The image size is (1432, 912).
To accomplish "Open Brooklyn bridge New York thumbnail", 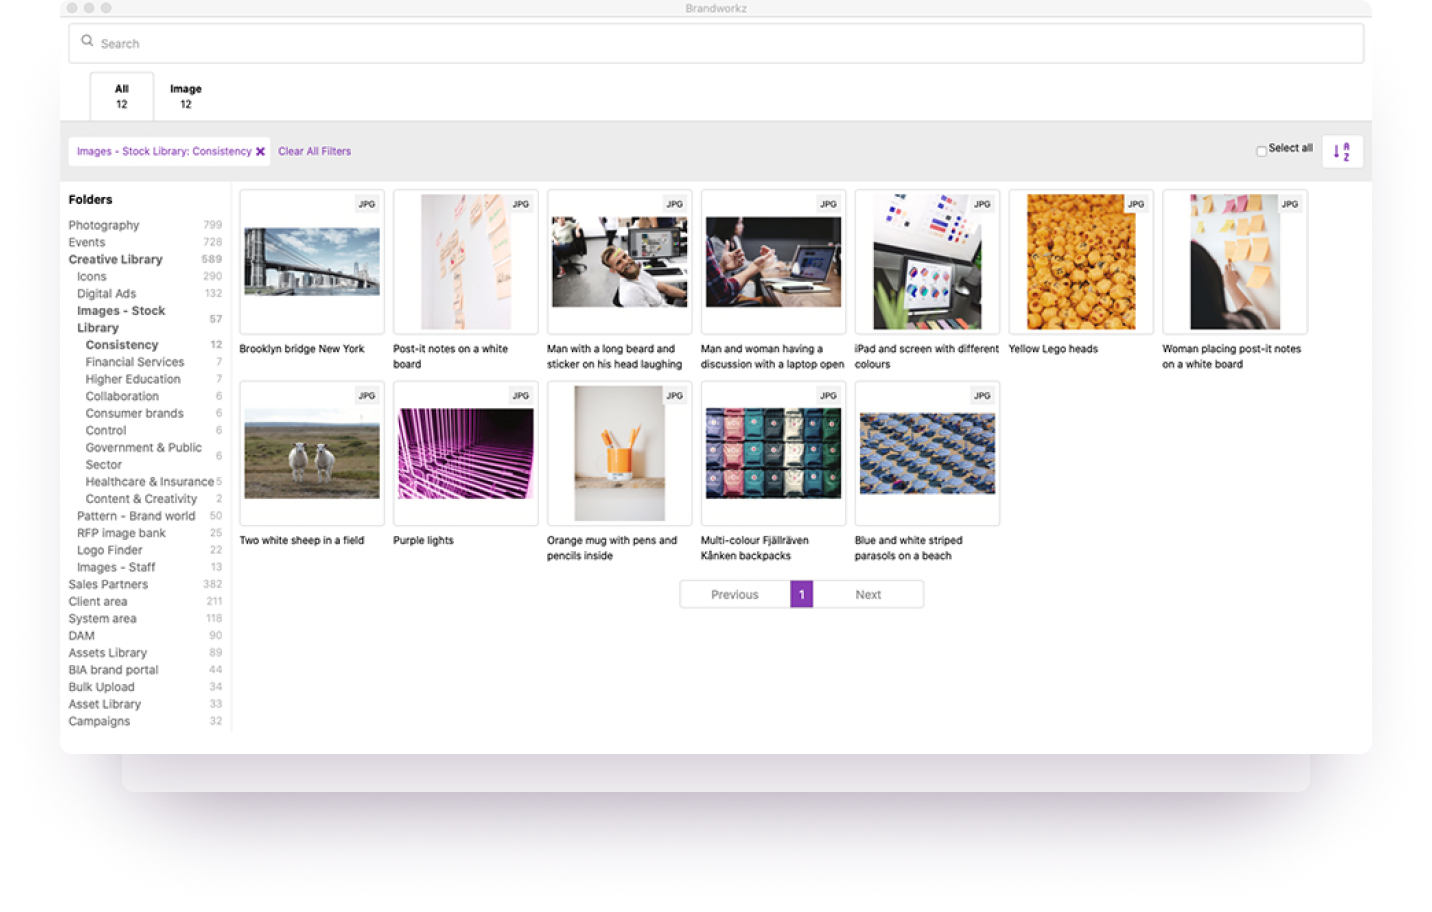I will [x=312, y=262].
